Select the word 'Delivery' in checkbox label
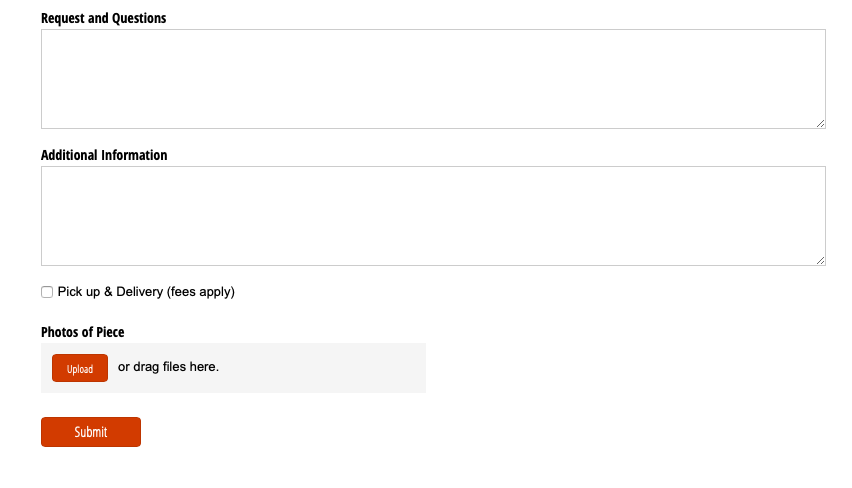 (x=140, y=292)
